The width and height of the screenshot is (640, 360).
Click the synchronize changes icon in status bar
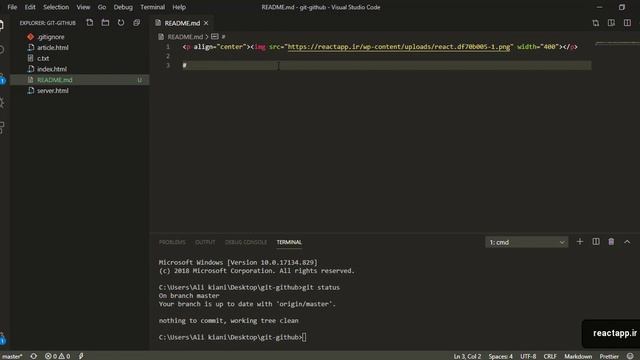coord(33,356)
